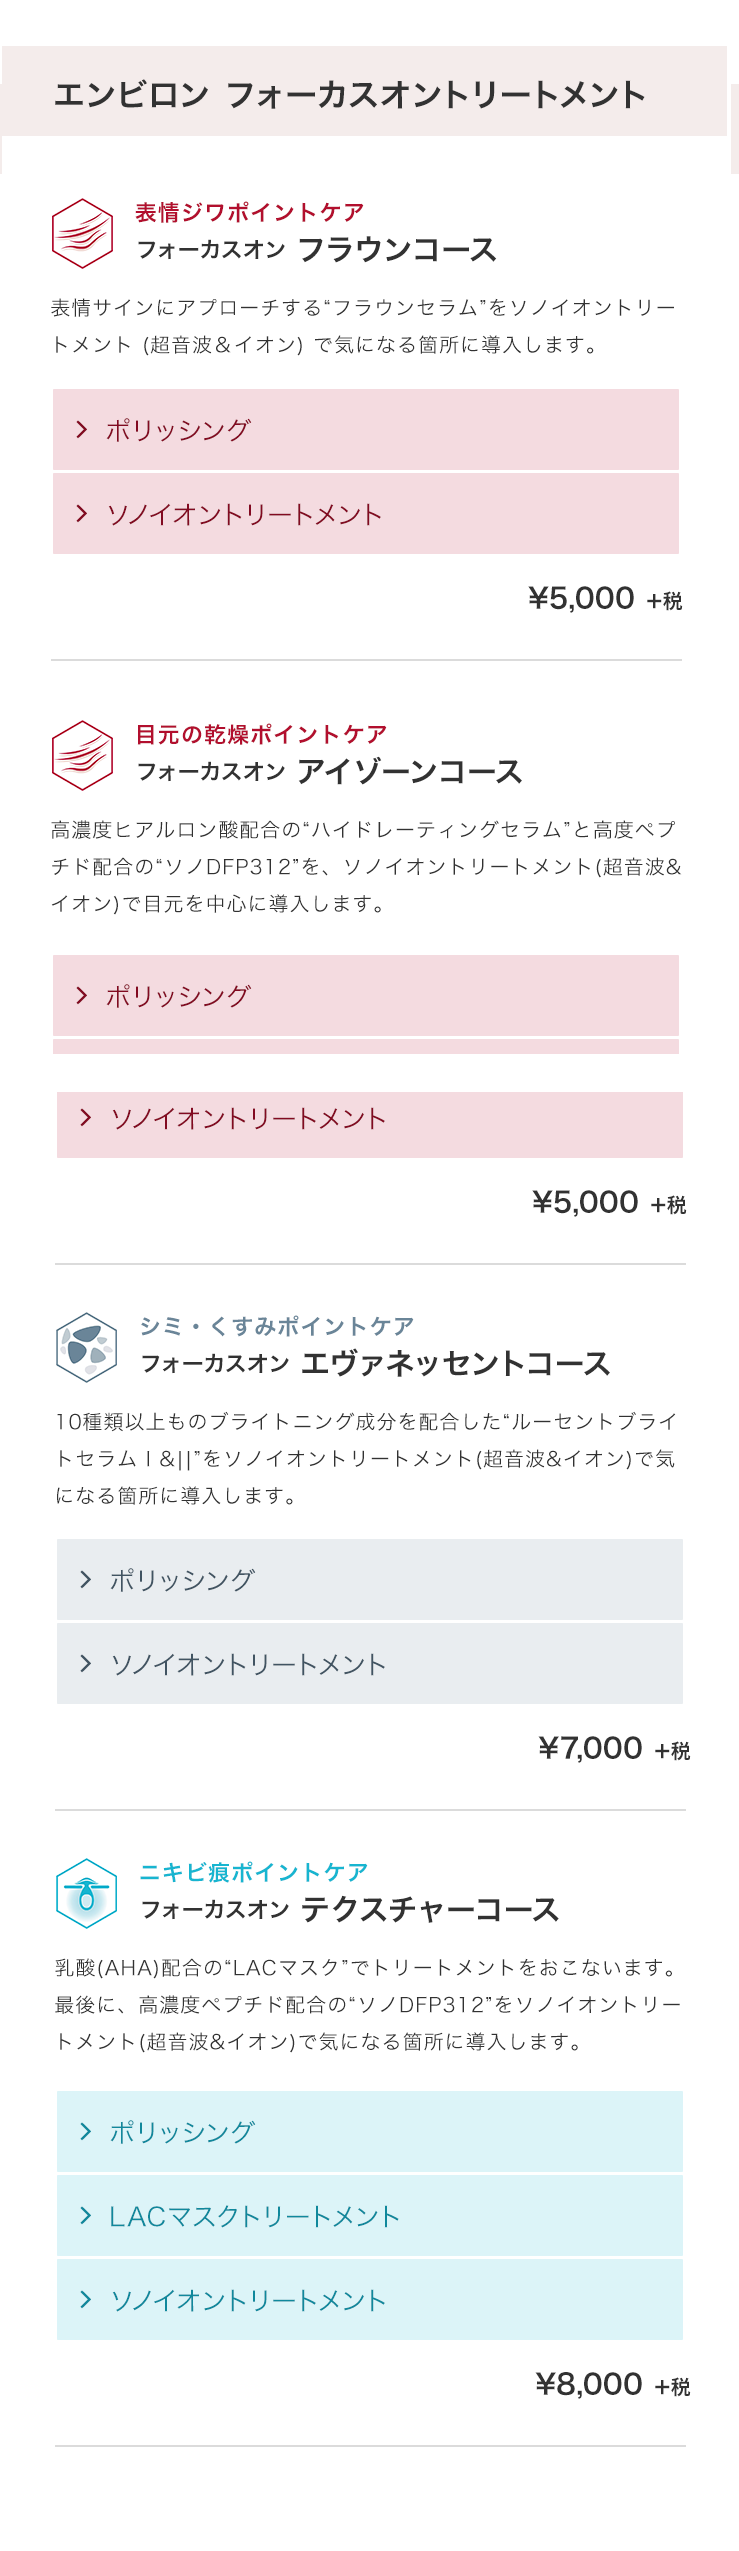Expand ソノイオントリートメント under フラウンコース

[365, 514]
